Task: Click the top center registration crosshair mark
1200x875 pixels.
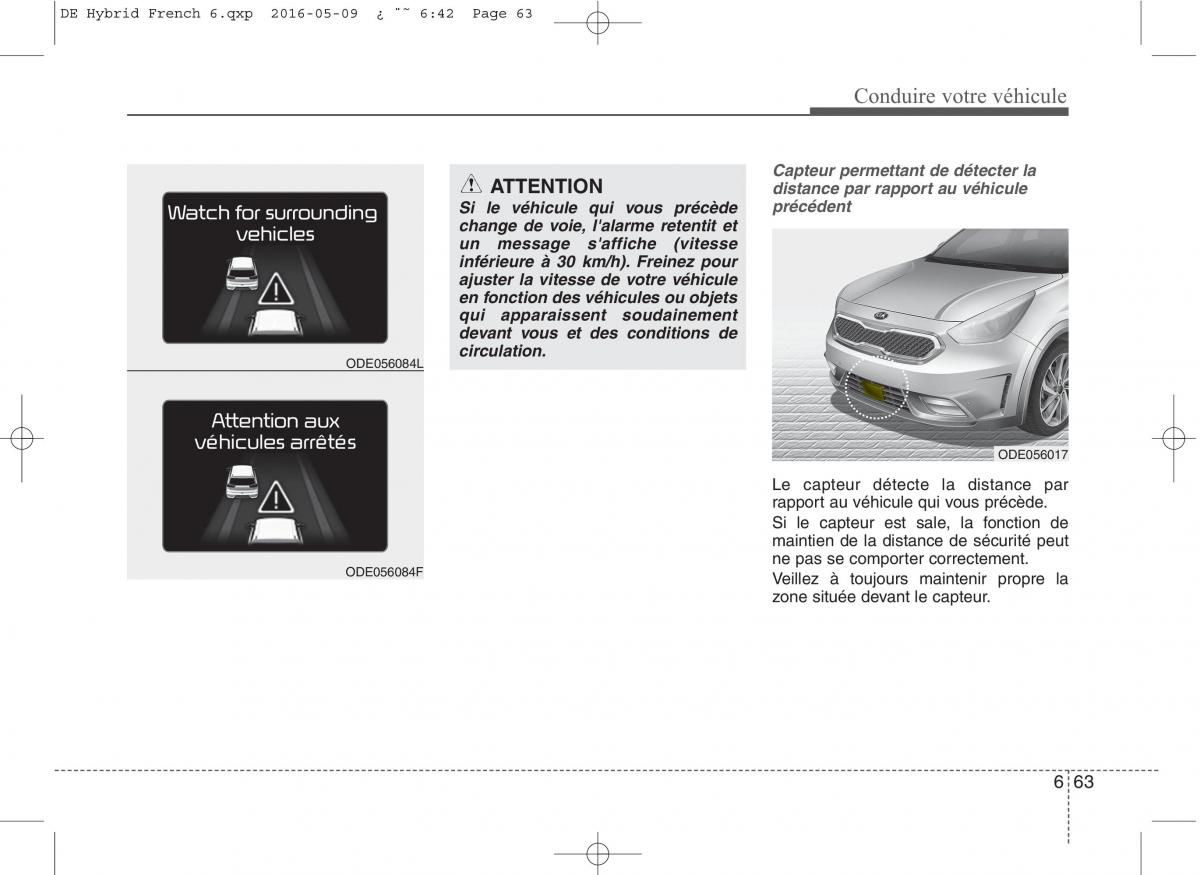Action: pyautogui.click(x=598, y=24)
